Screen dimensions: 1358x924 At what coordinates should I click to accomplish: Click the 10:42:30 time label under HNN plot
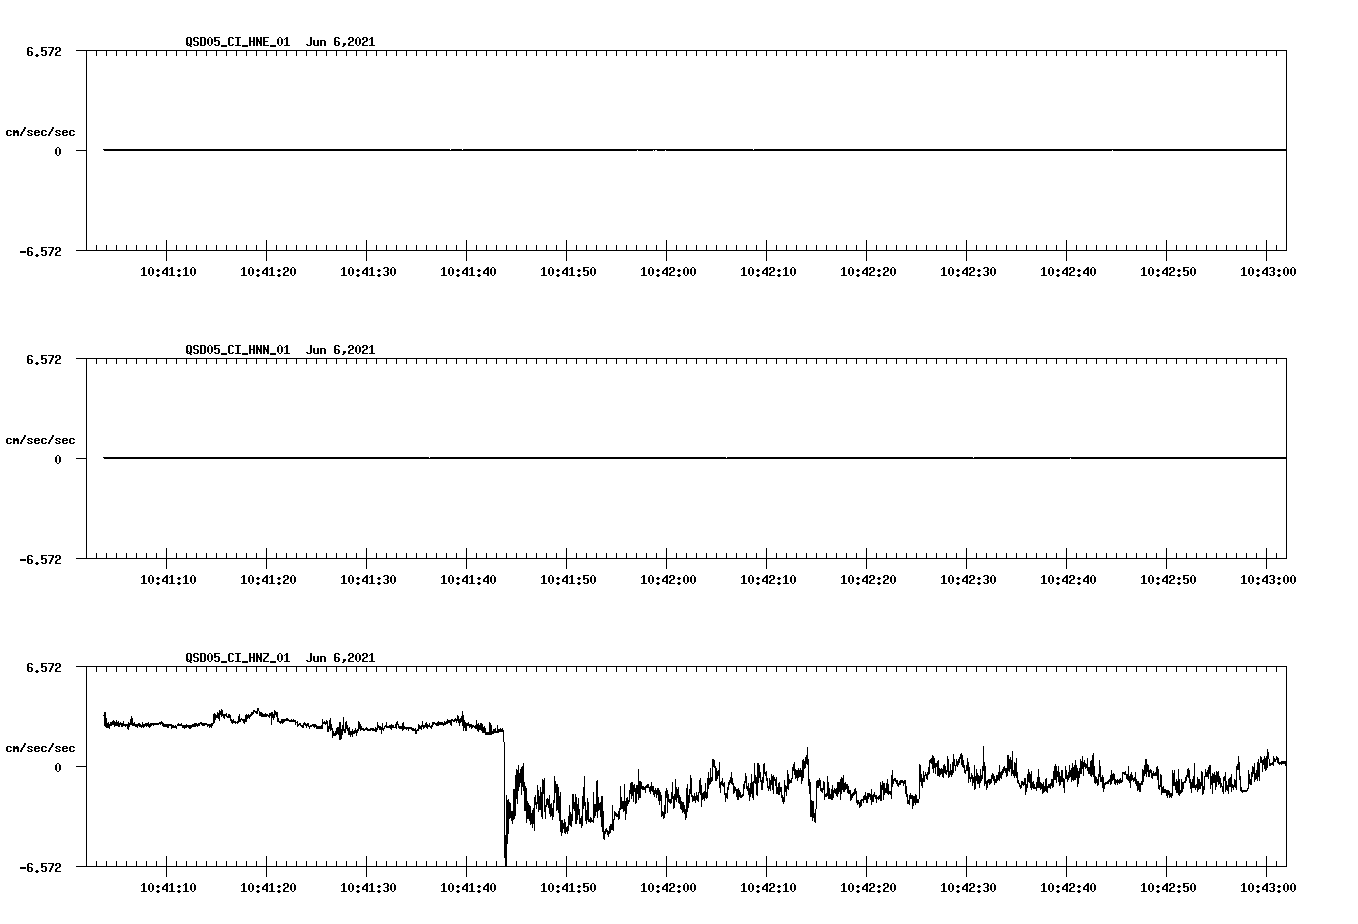click(968, 580)
